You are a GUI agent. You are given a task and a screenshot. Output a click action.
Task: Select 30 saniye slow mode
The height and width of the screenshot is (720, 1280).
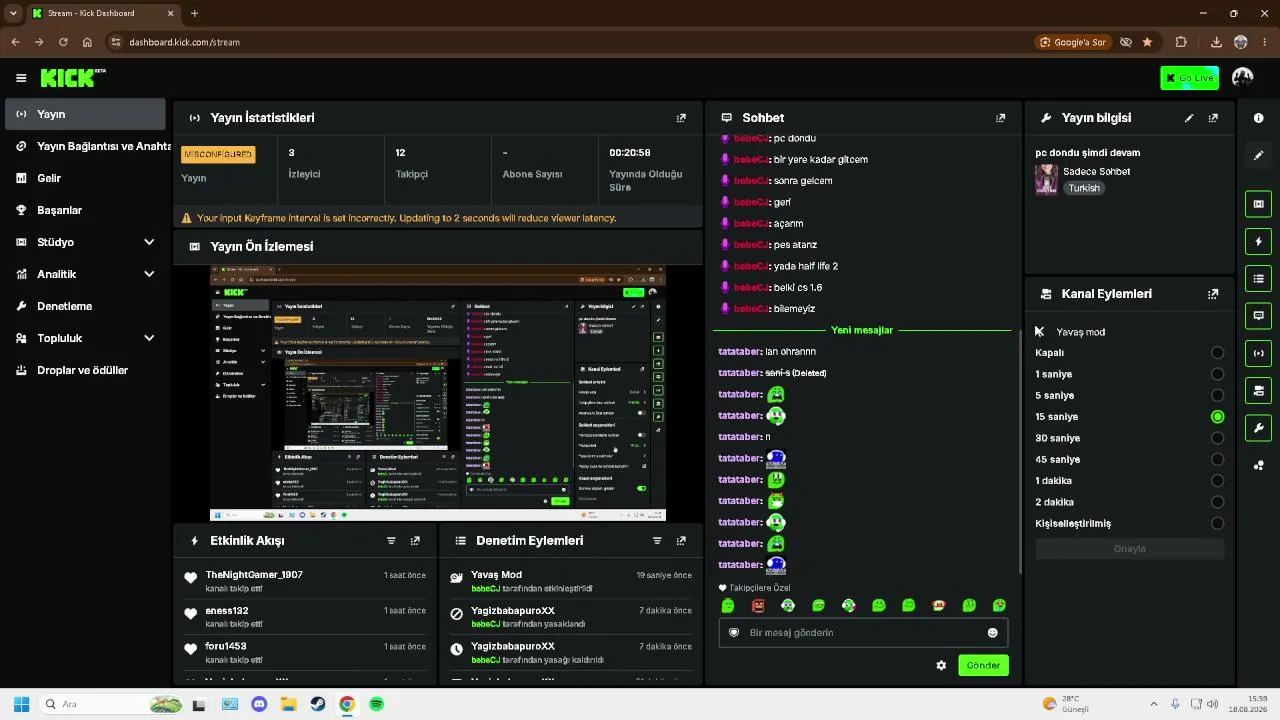(x=1217, y=438)
